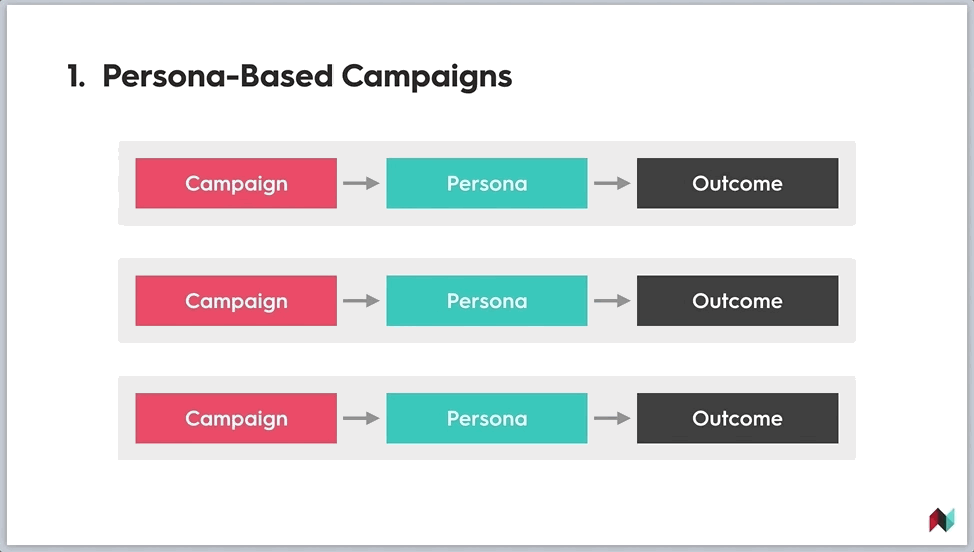Select the dark Outcome box in bottom row
The width and height of the screenshot is (974, 552).
coord(737,418)
